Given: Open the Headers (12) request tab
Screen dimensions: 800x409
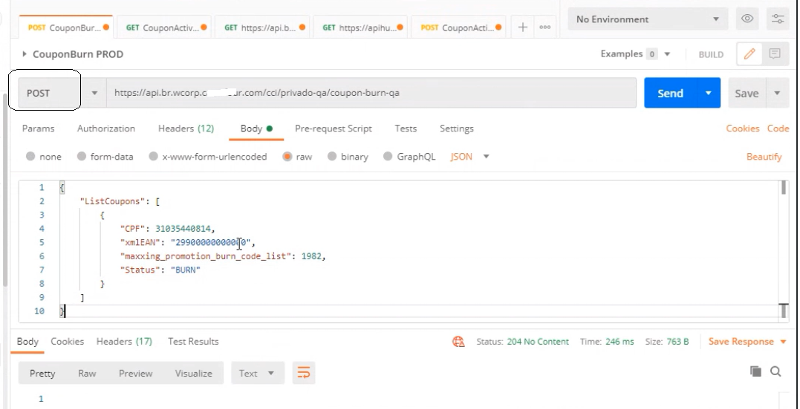Looking at the screenshot, I should point(186,129).
